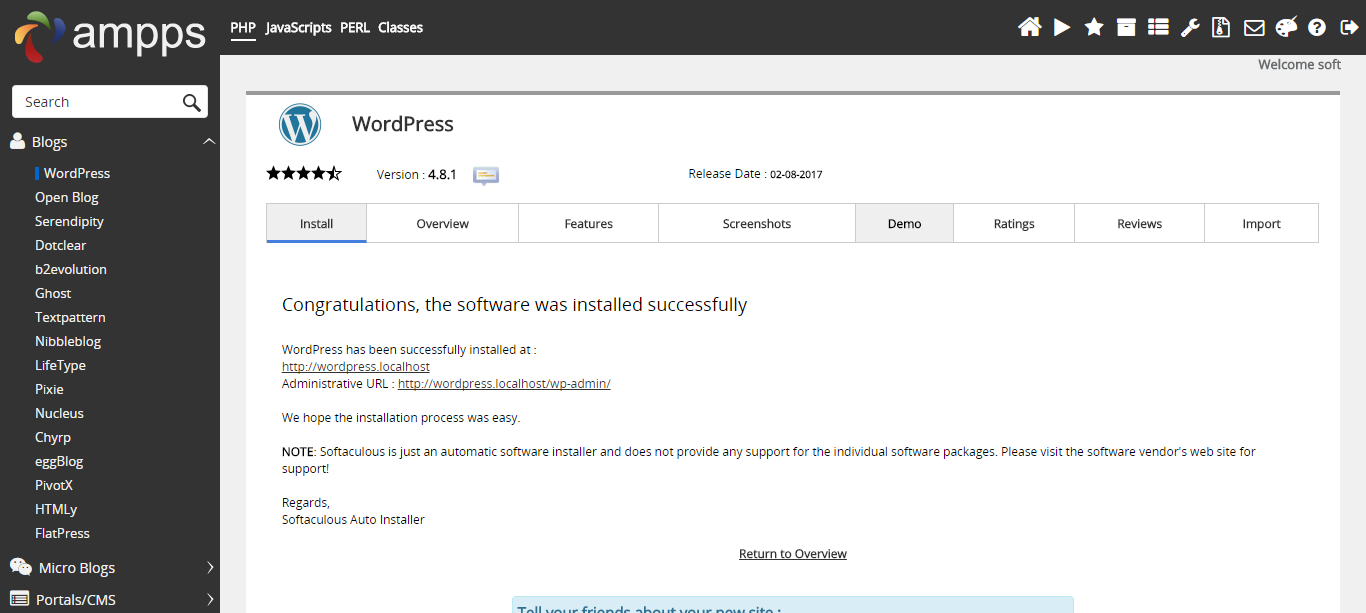Open the task list icon in header
This screenshot has width=1366, height=613.
[1158, 27]
